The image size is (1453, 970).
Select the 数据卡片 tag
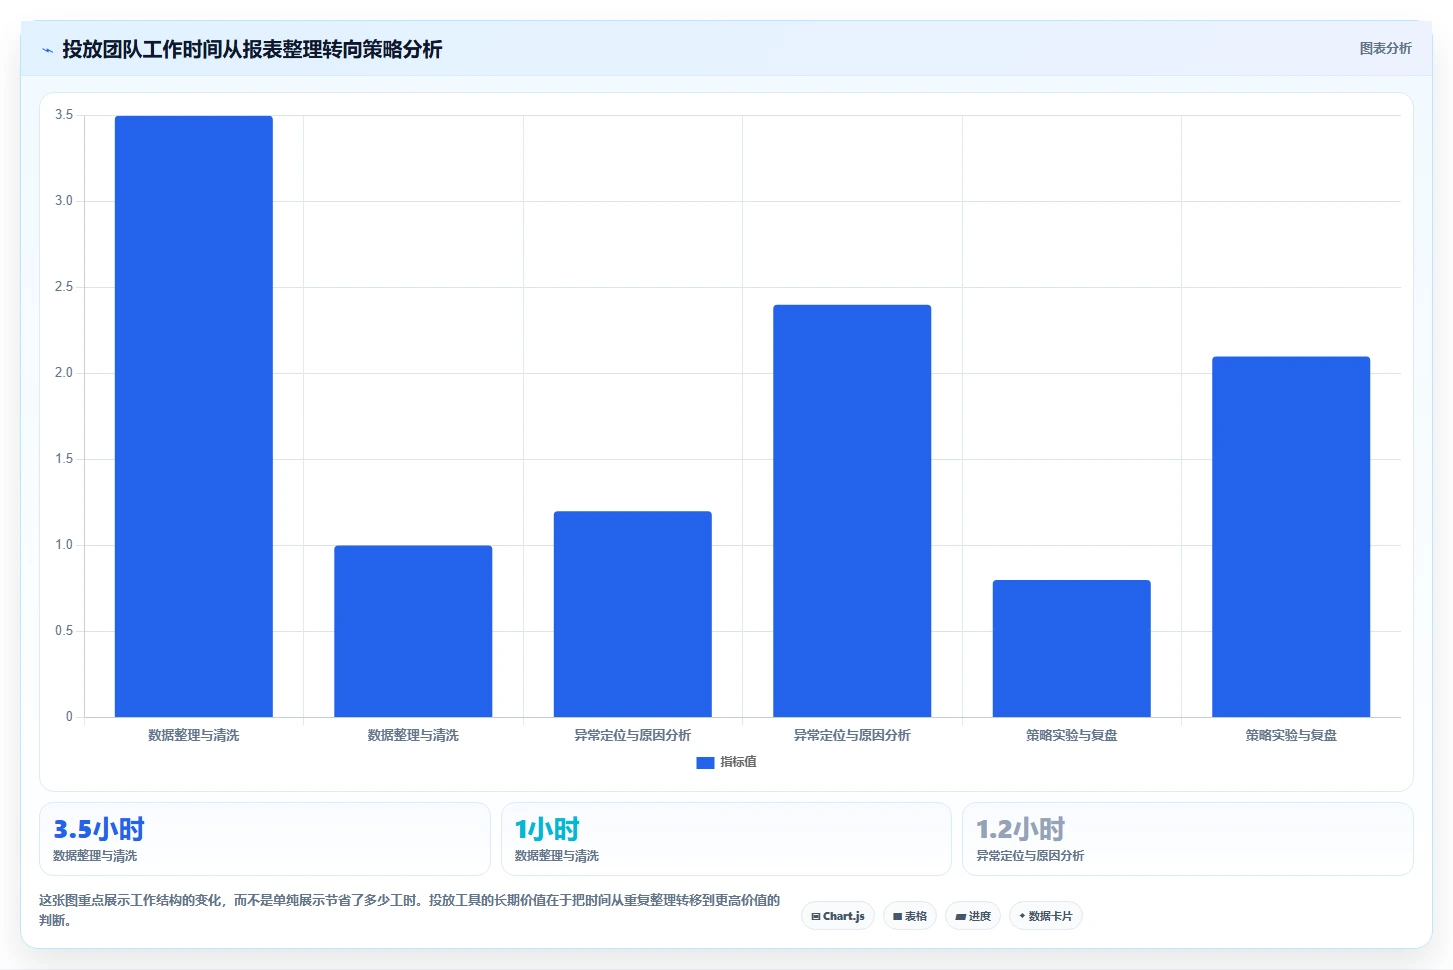[x=1046, y=916]
